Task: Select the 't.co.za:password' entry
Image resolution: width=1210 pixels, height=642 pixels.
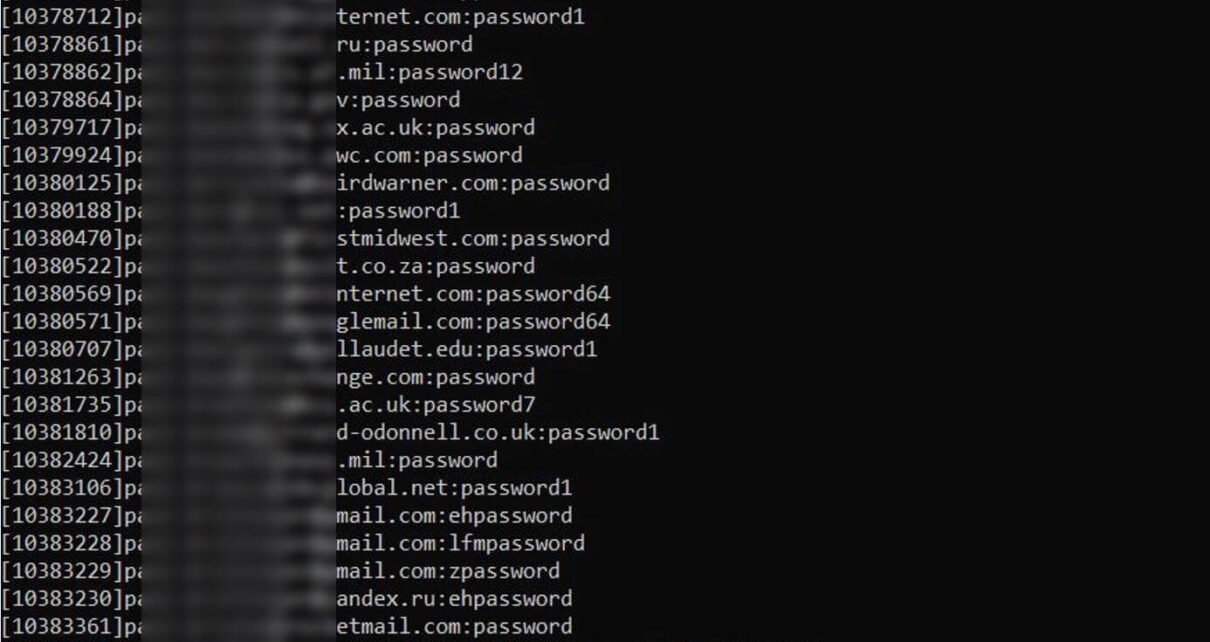Action: (436, 267)
